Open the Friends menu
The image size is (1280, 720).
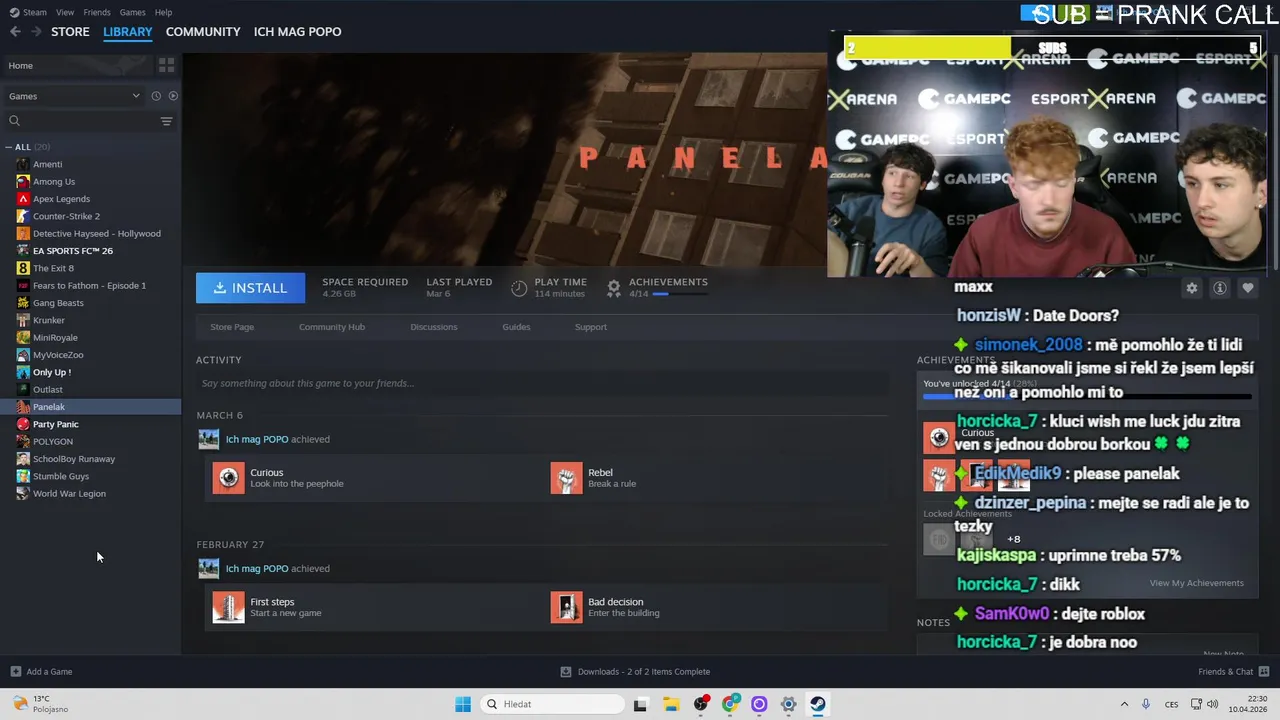tap(97, 12)
